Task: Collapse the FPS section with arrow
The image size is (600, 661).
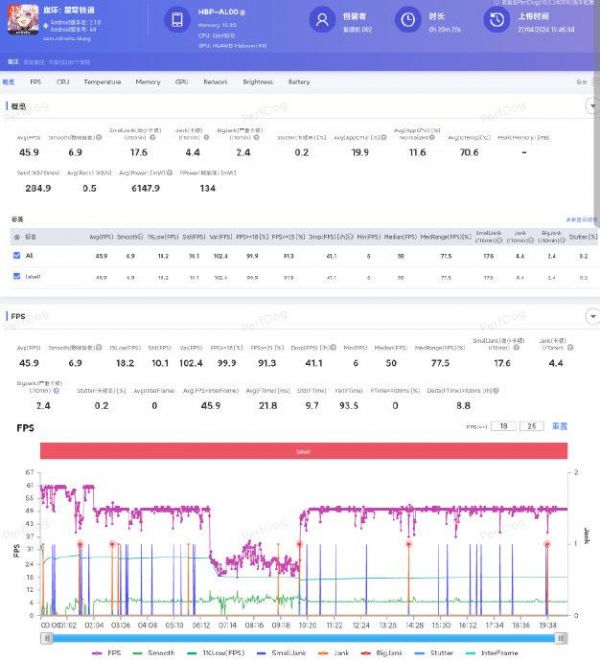Action: click(591, 316)
